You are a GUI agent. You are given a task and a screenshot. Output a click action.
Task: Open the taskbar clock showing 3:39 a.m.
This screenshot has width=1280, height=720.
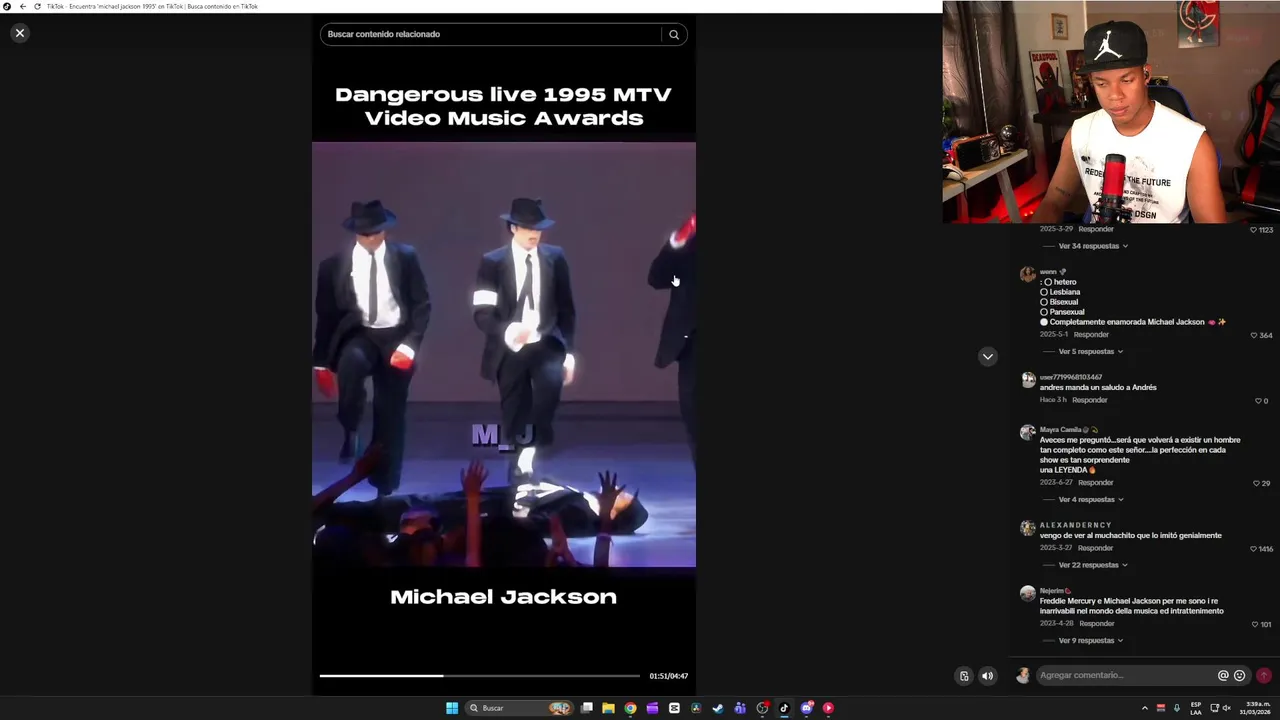1257,708
